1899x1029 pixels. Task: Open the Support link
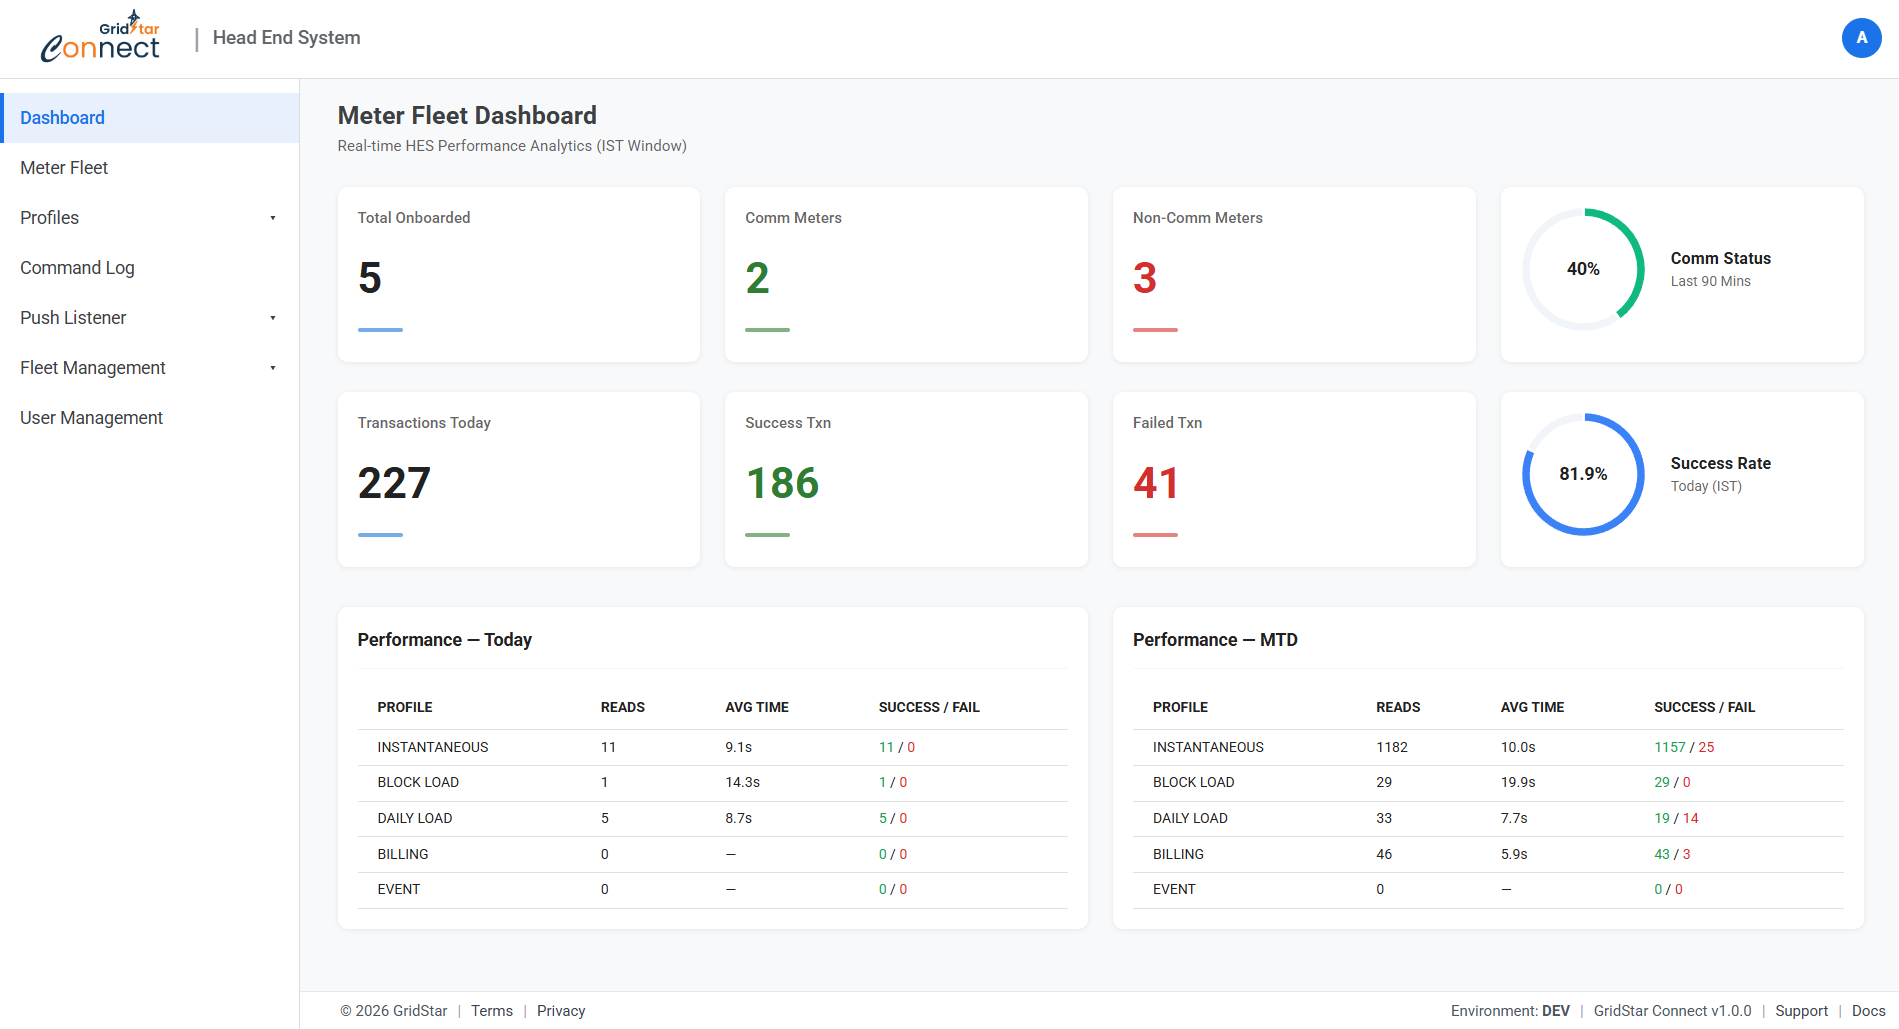point(1801,1011)
